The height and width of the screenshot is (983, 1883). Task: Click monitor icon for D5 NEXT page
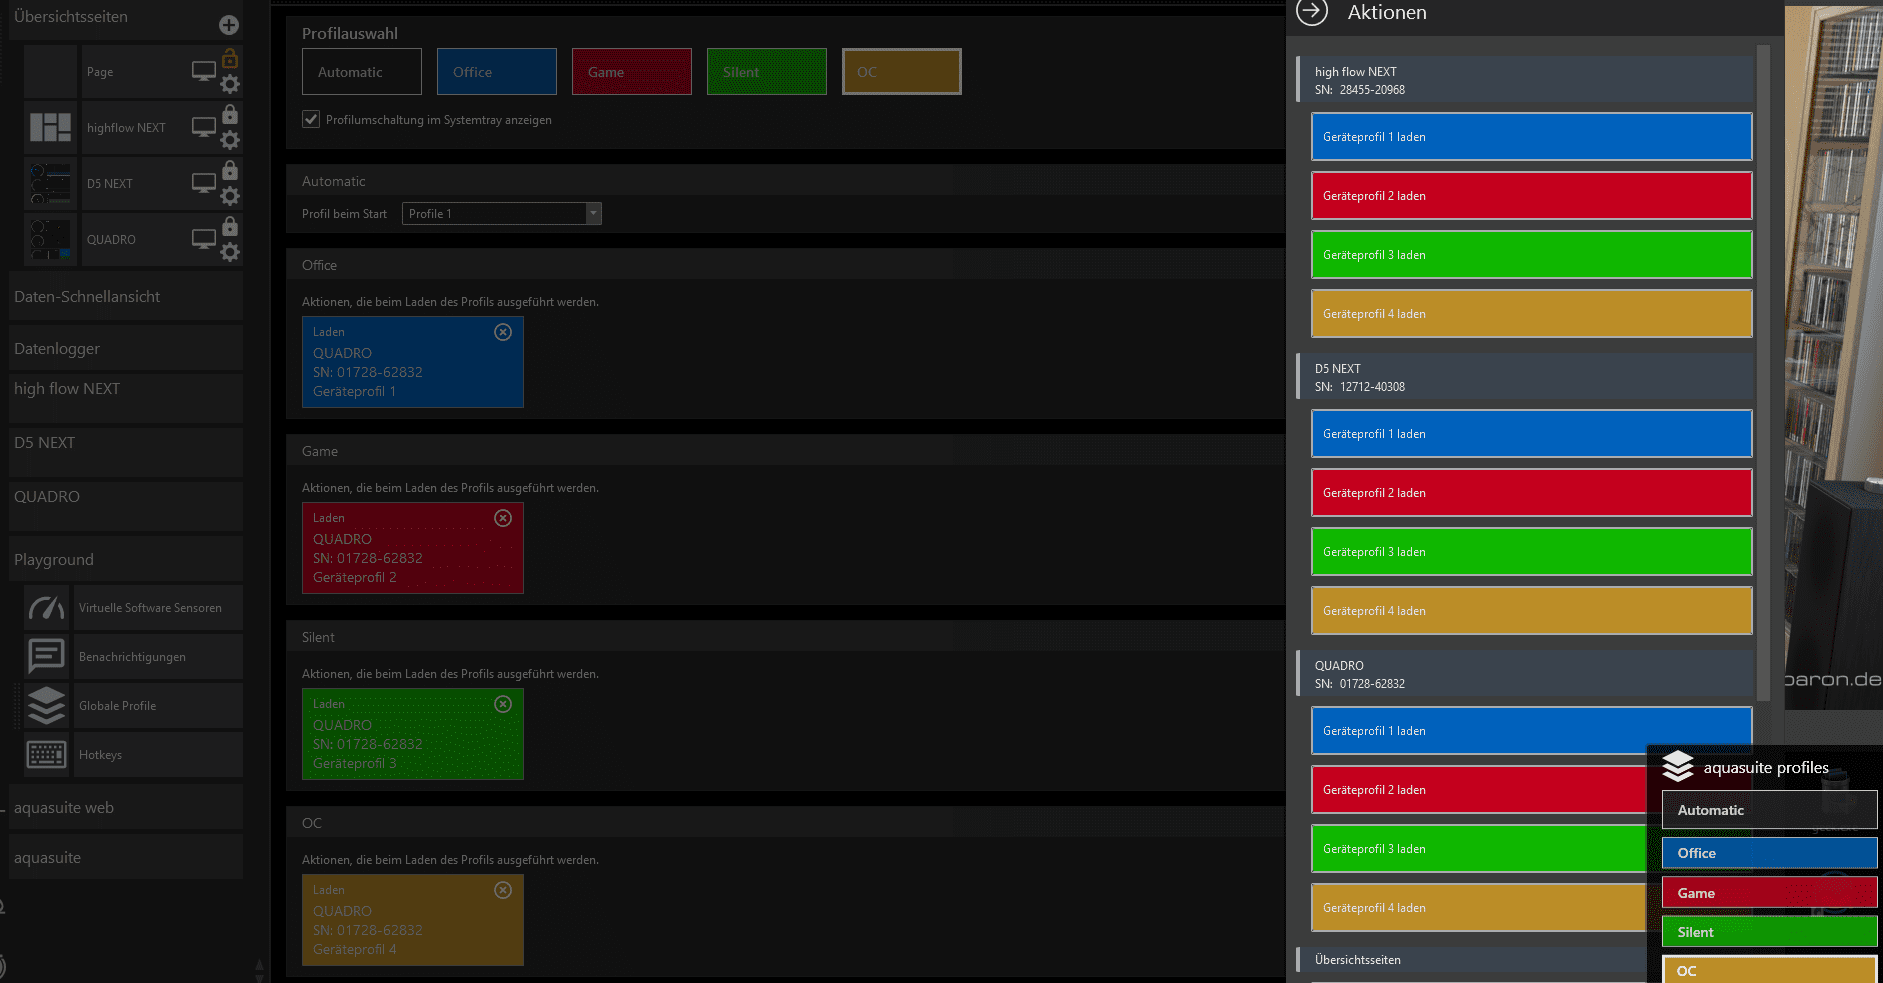point(204,184)
